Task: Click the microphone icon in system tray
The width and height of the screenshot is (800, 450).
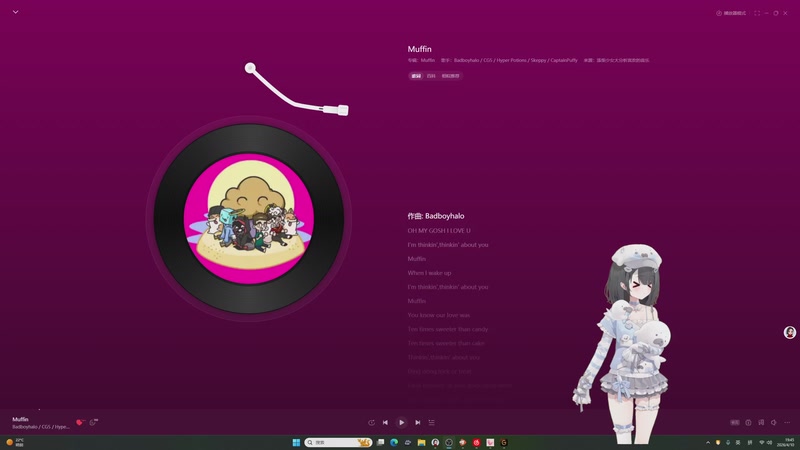Action: coord(728,442)
